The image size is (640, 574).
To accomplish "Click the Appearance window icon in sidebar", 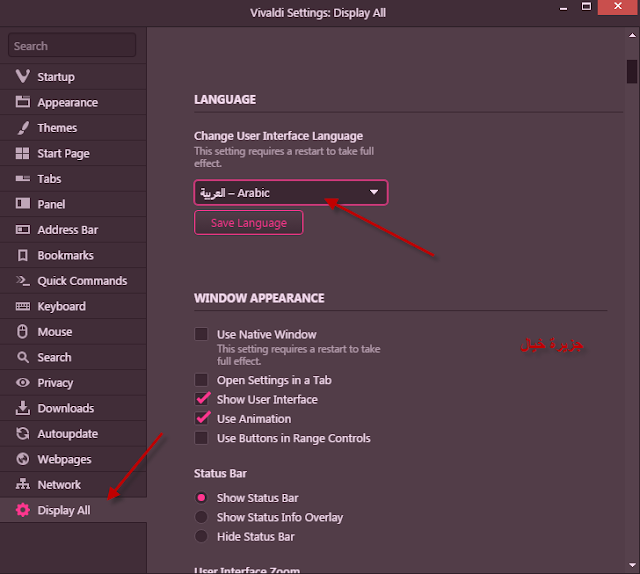I will click(22, 102).
